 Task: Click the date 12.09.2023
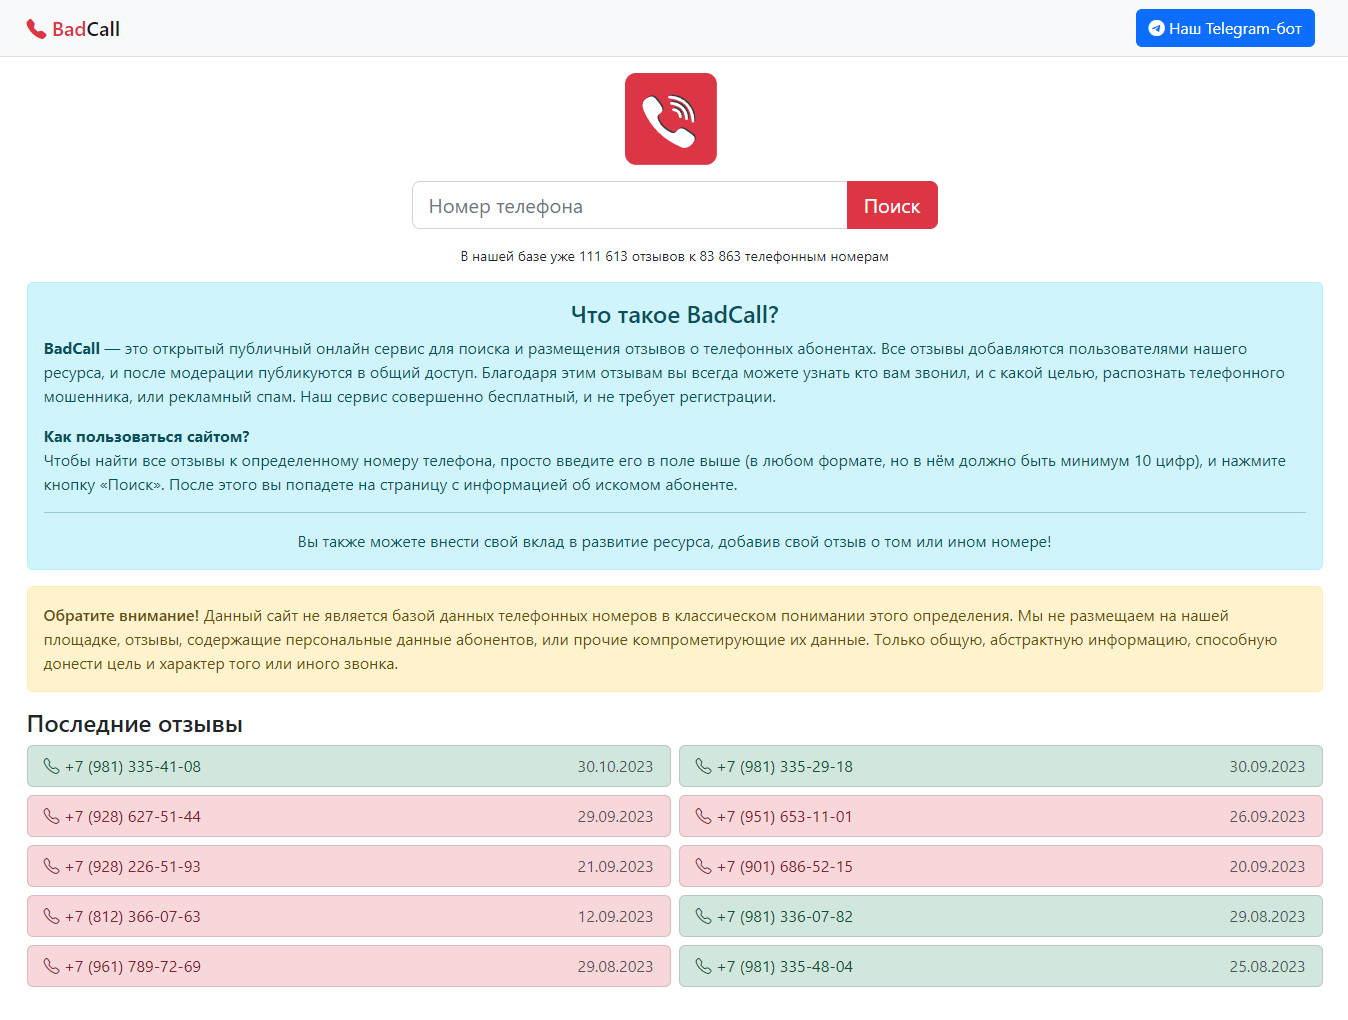[615, 916]
